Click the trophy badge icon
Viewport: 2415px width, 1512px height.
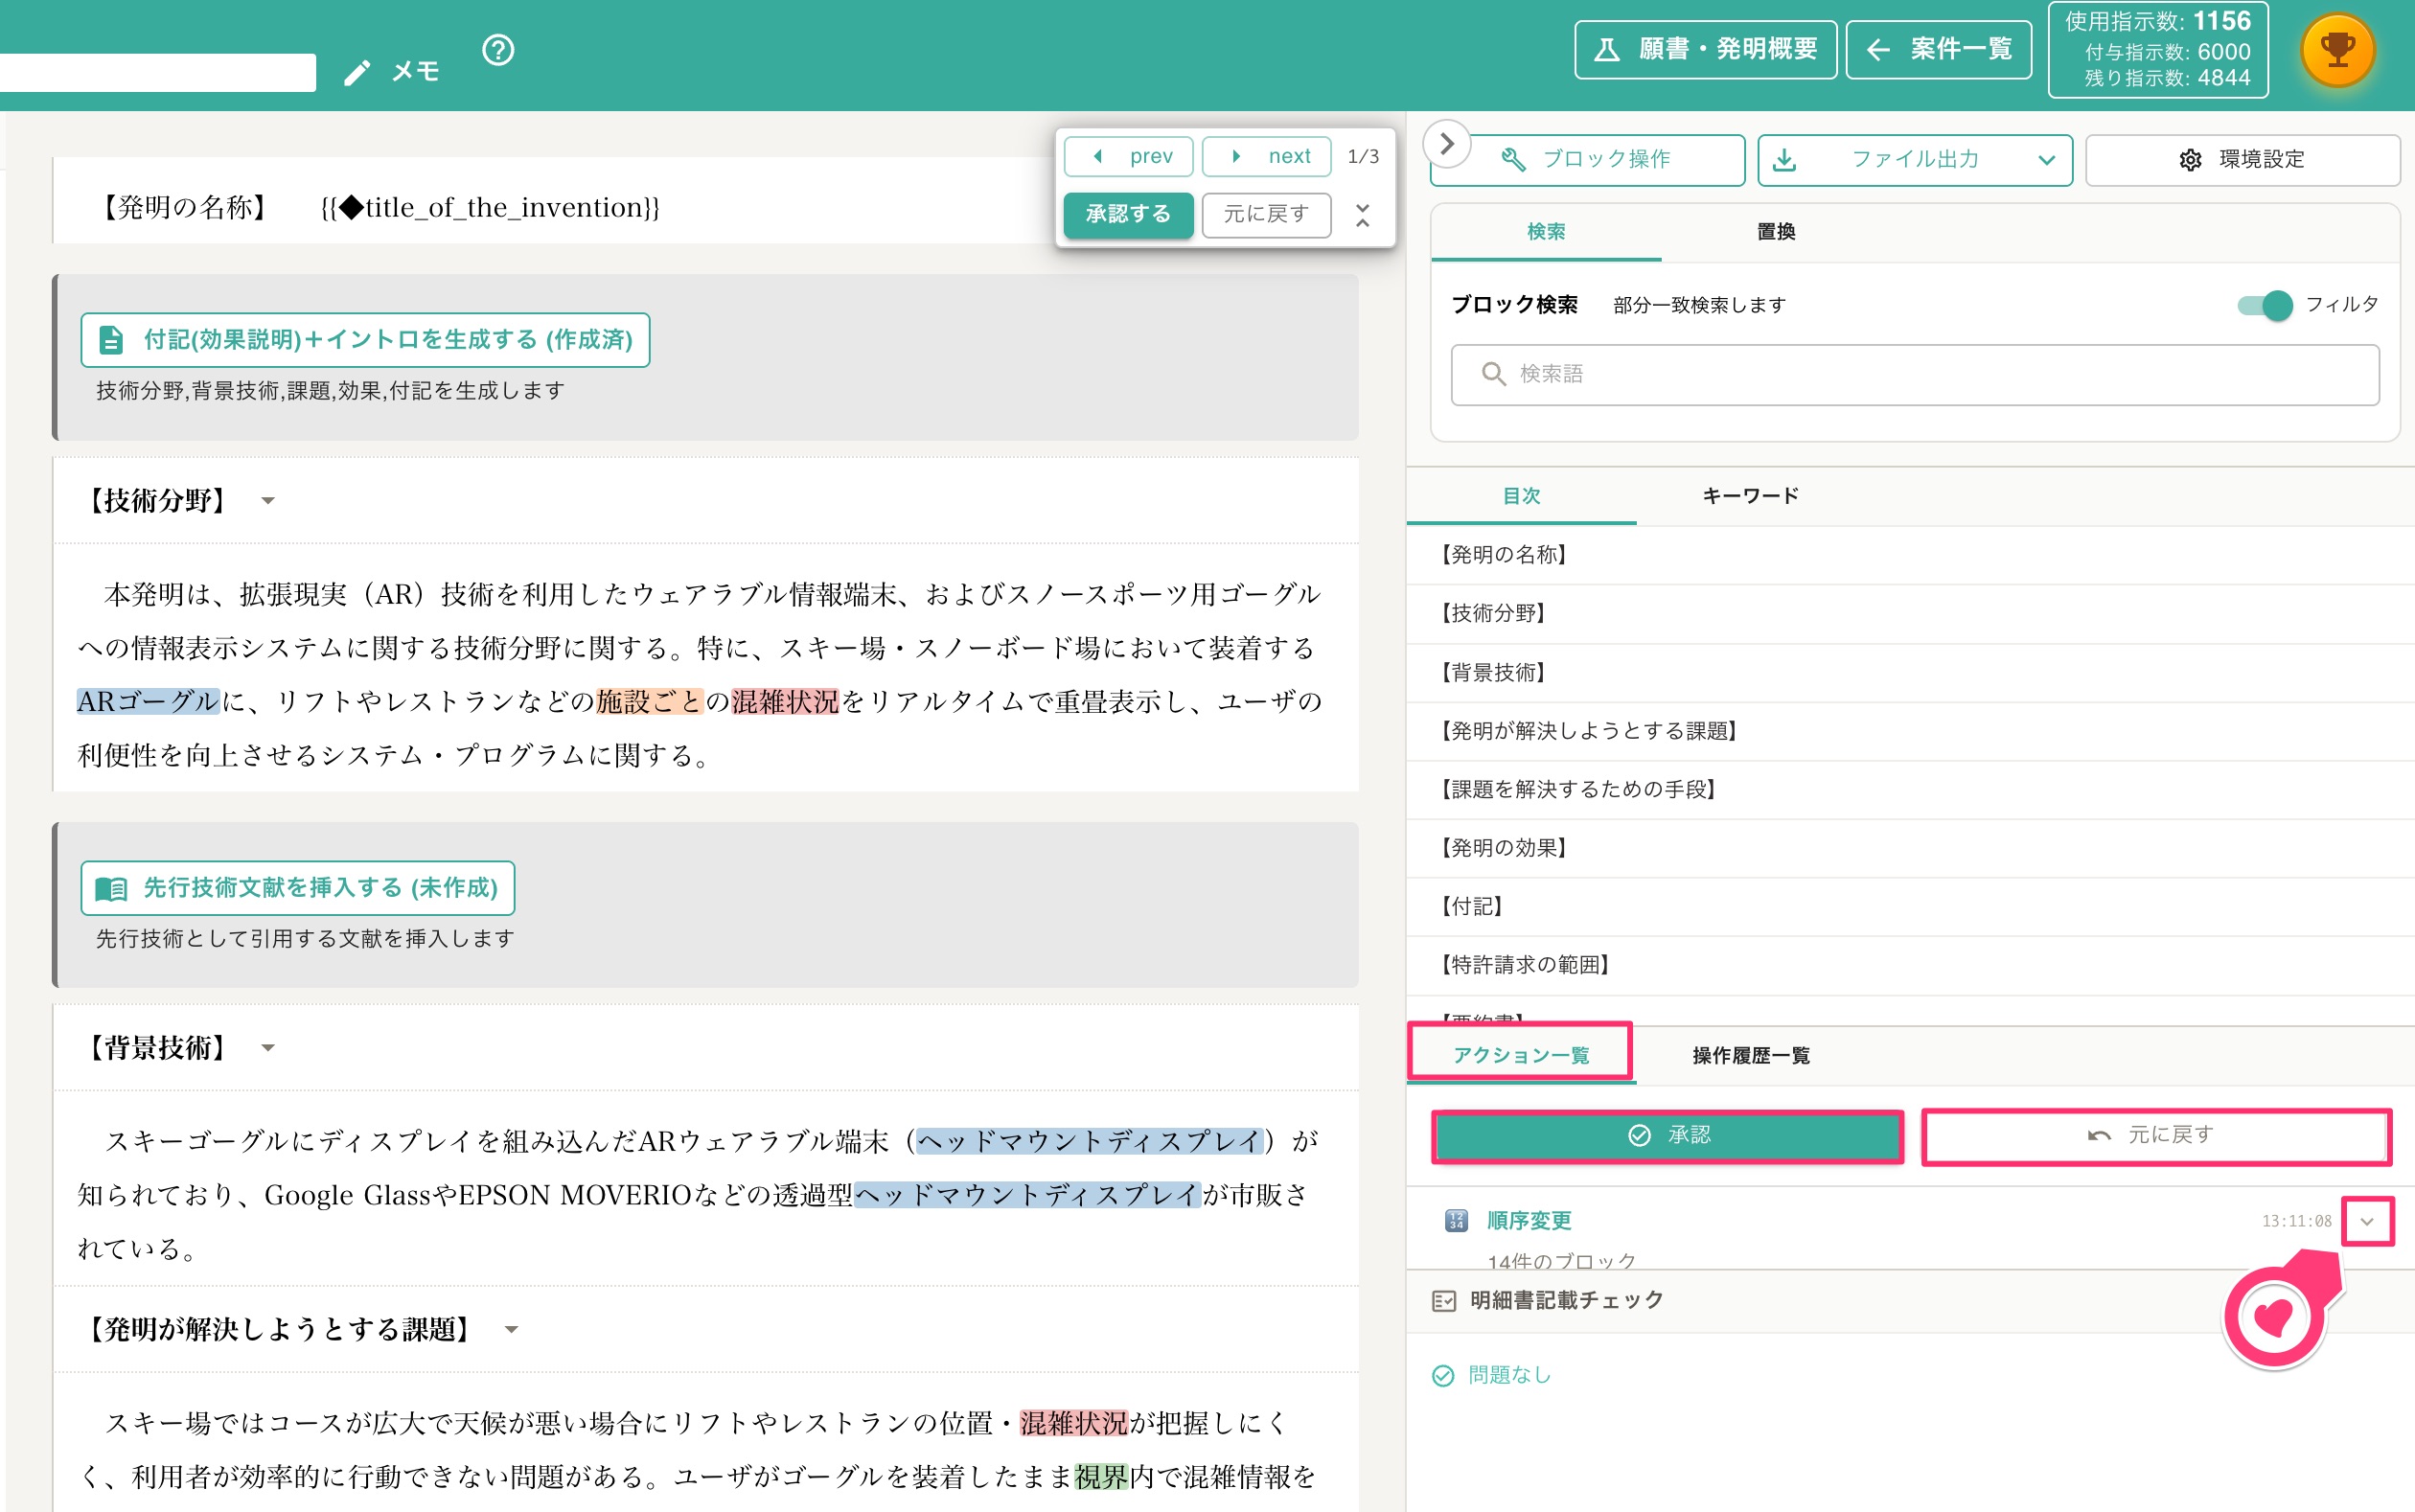(x=2337, y=50)
